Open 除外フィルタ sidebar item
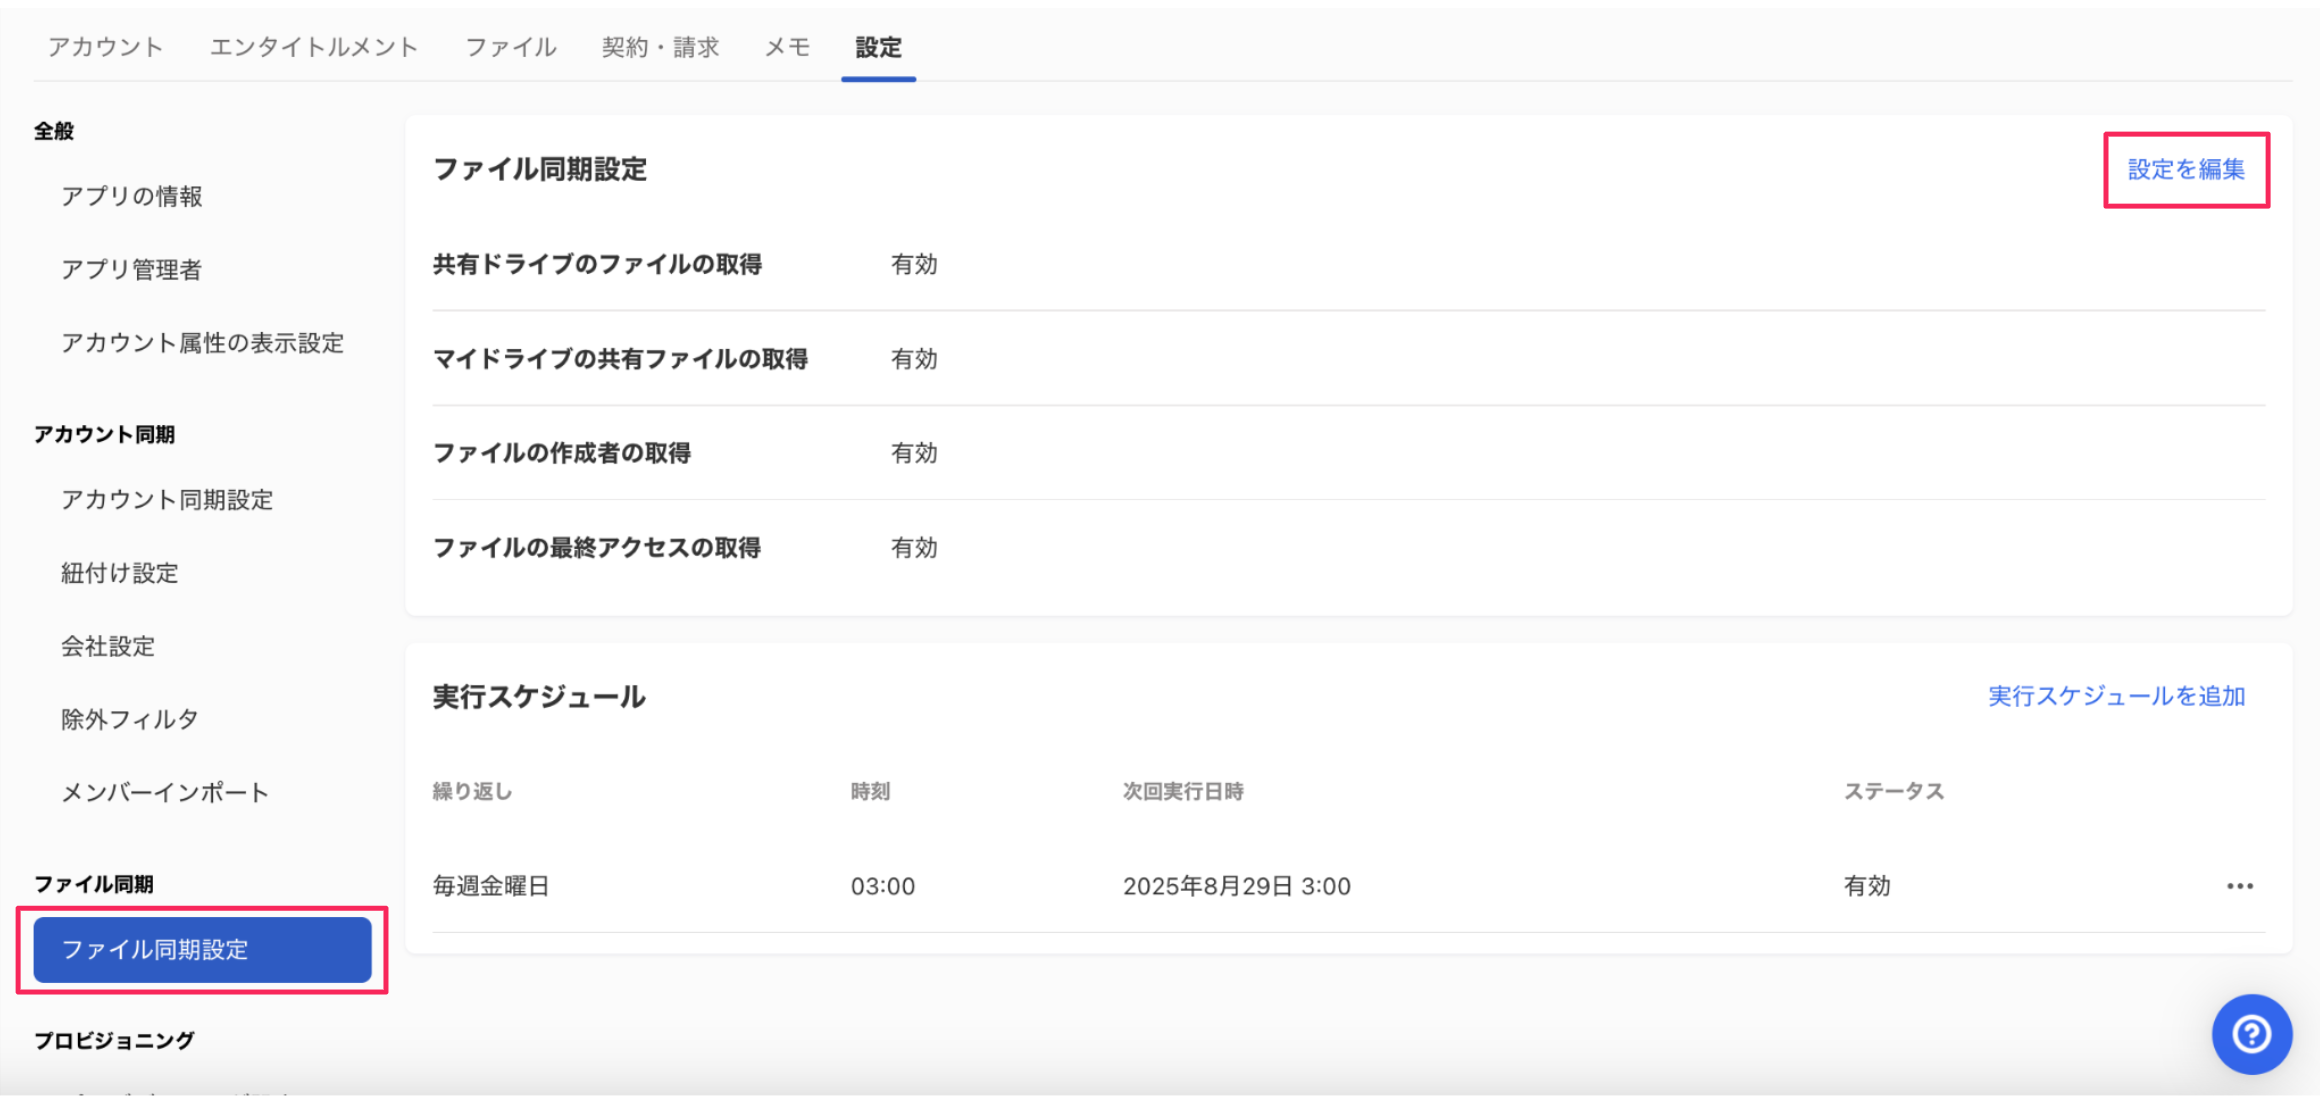The image size is (2320, 1096). (130, 719)
